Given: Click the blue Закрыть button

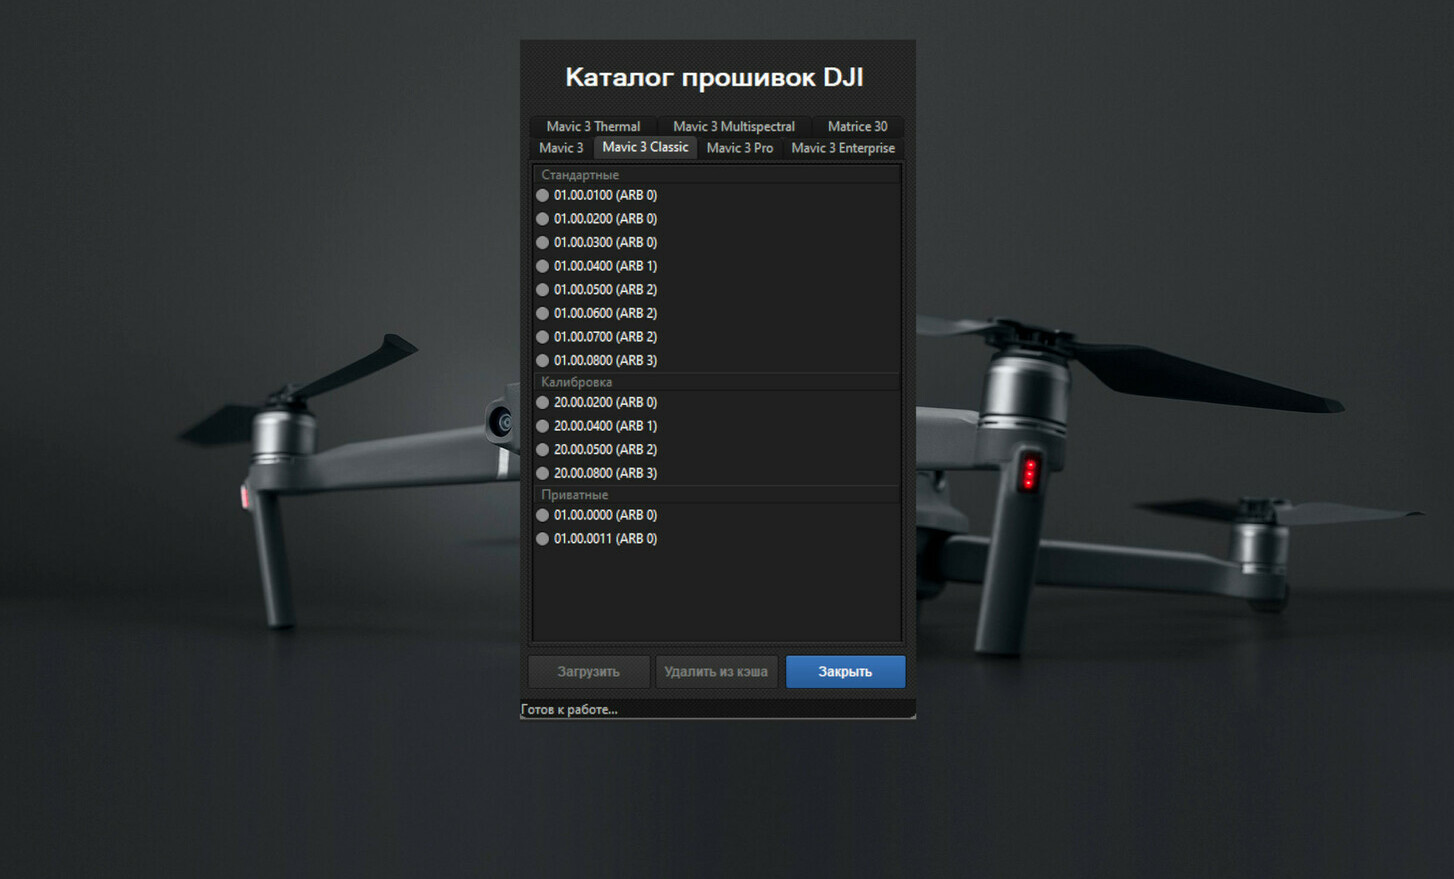Looking at the screenshot, I should [845, 672].
